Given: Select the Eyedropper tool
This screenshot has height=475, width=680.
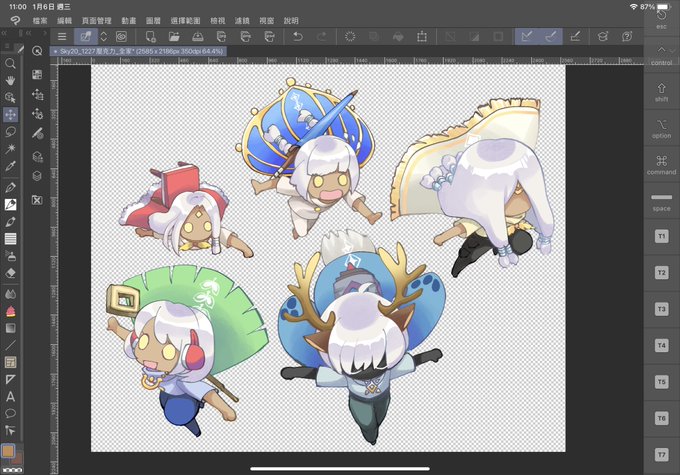Looking at the screenshot, I should [10, 166].
